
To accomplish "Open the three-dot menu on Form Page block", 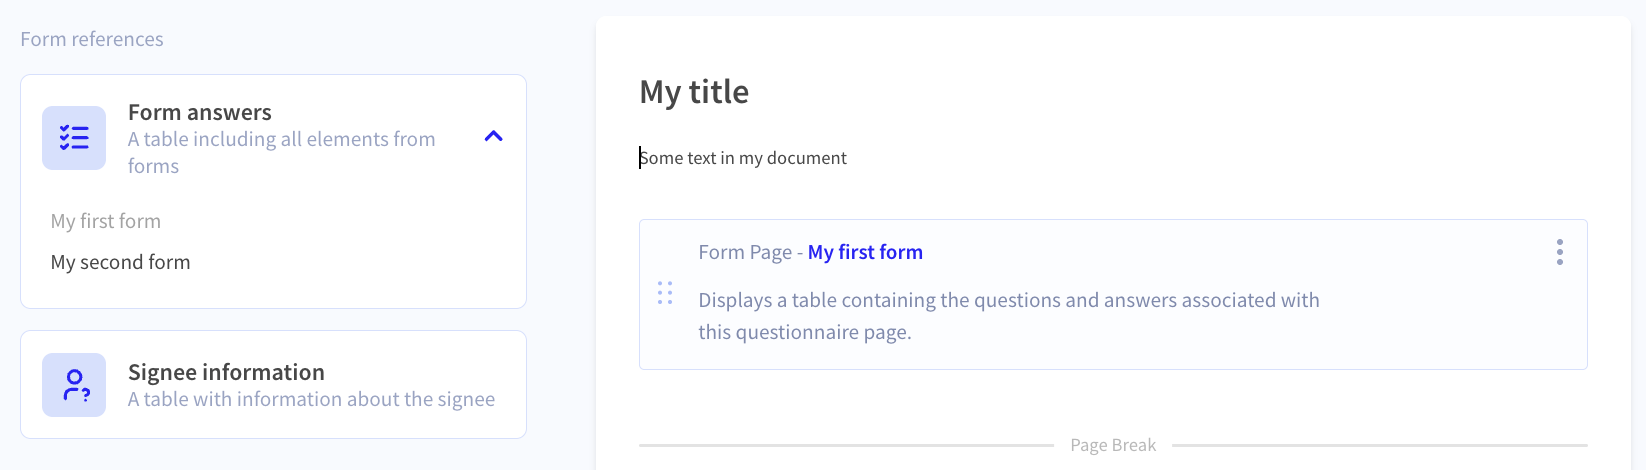I will tap(1559, 252).
